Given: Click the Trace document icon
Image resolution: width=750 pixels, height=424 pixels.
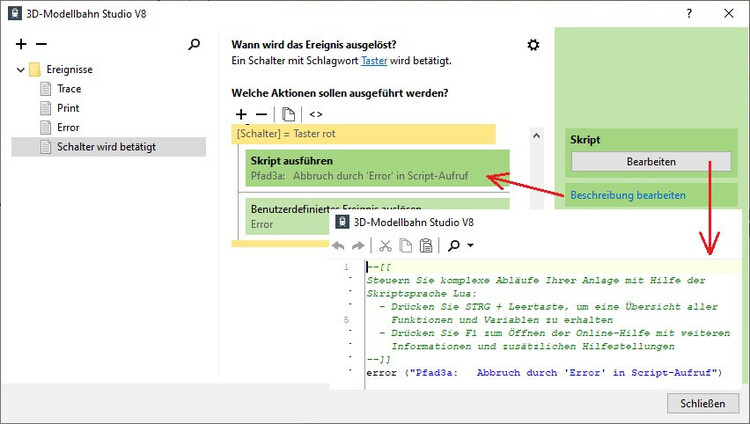Looking at the screenshot, I should click(46, 89).
